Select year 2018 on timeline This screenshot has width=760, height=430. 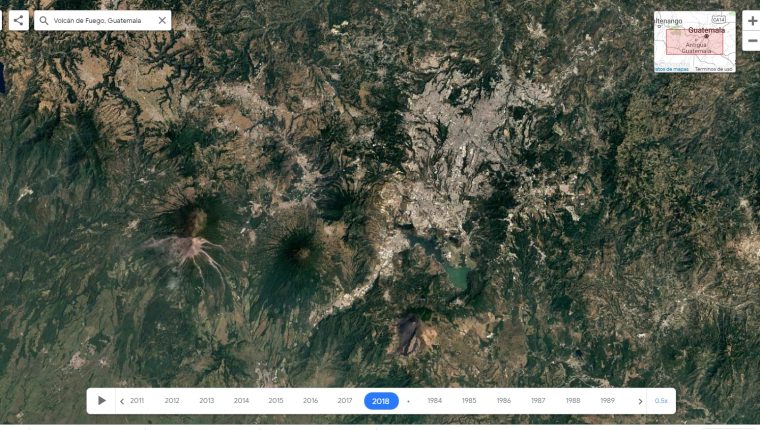[x=381, y=401]
